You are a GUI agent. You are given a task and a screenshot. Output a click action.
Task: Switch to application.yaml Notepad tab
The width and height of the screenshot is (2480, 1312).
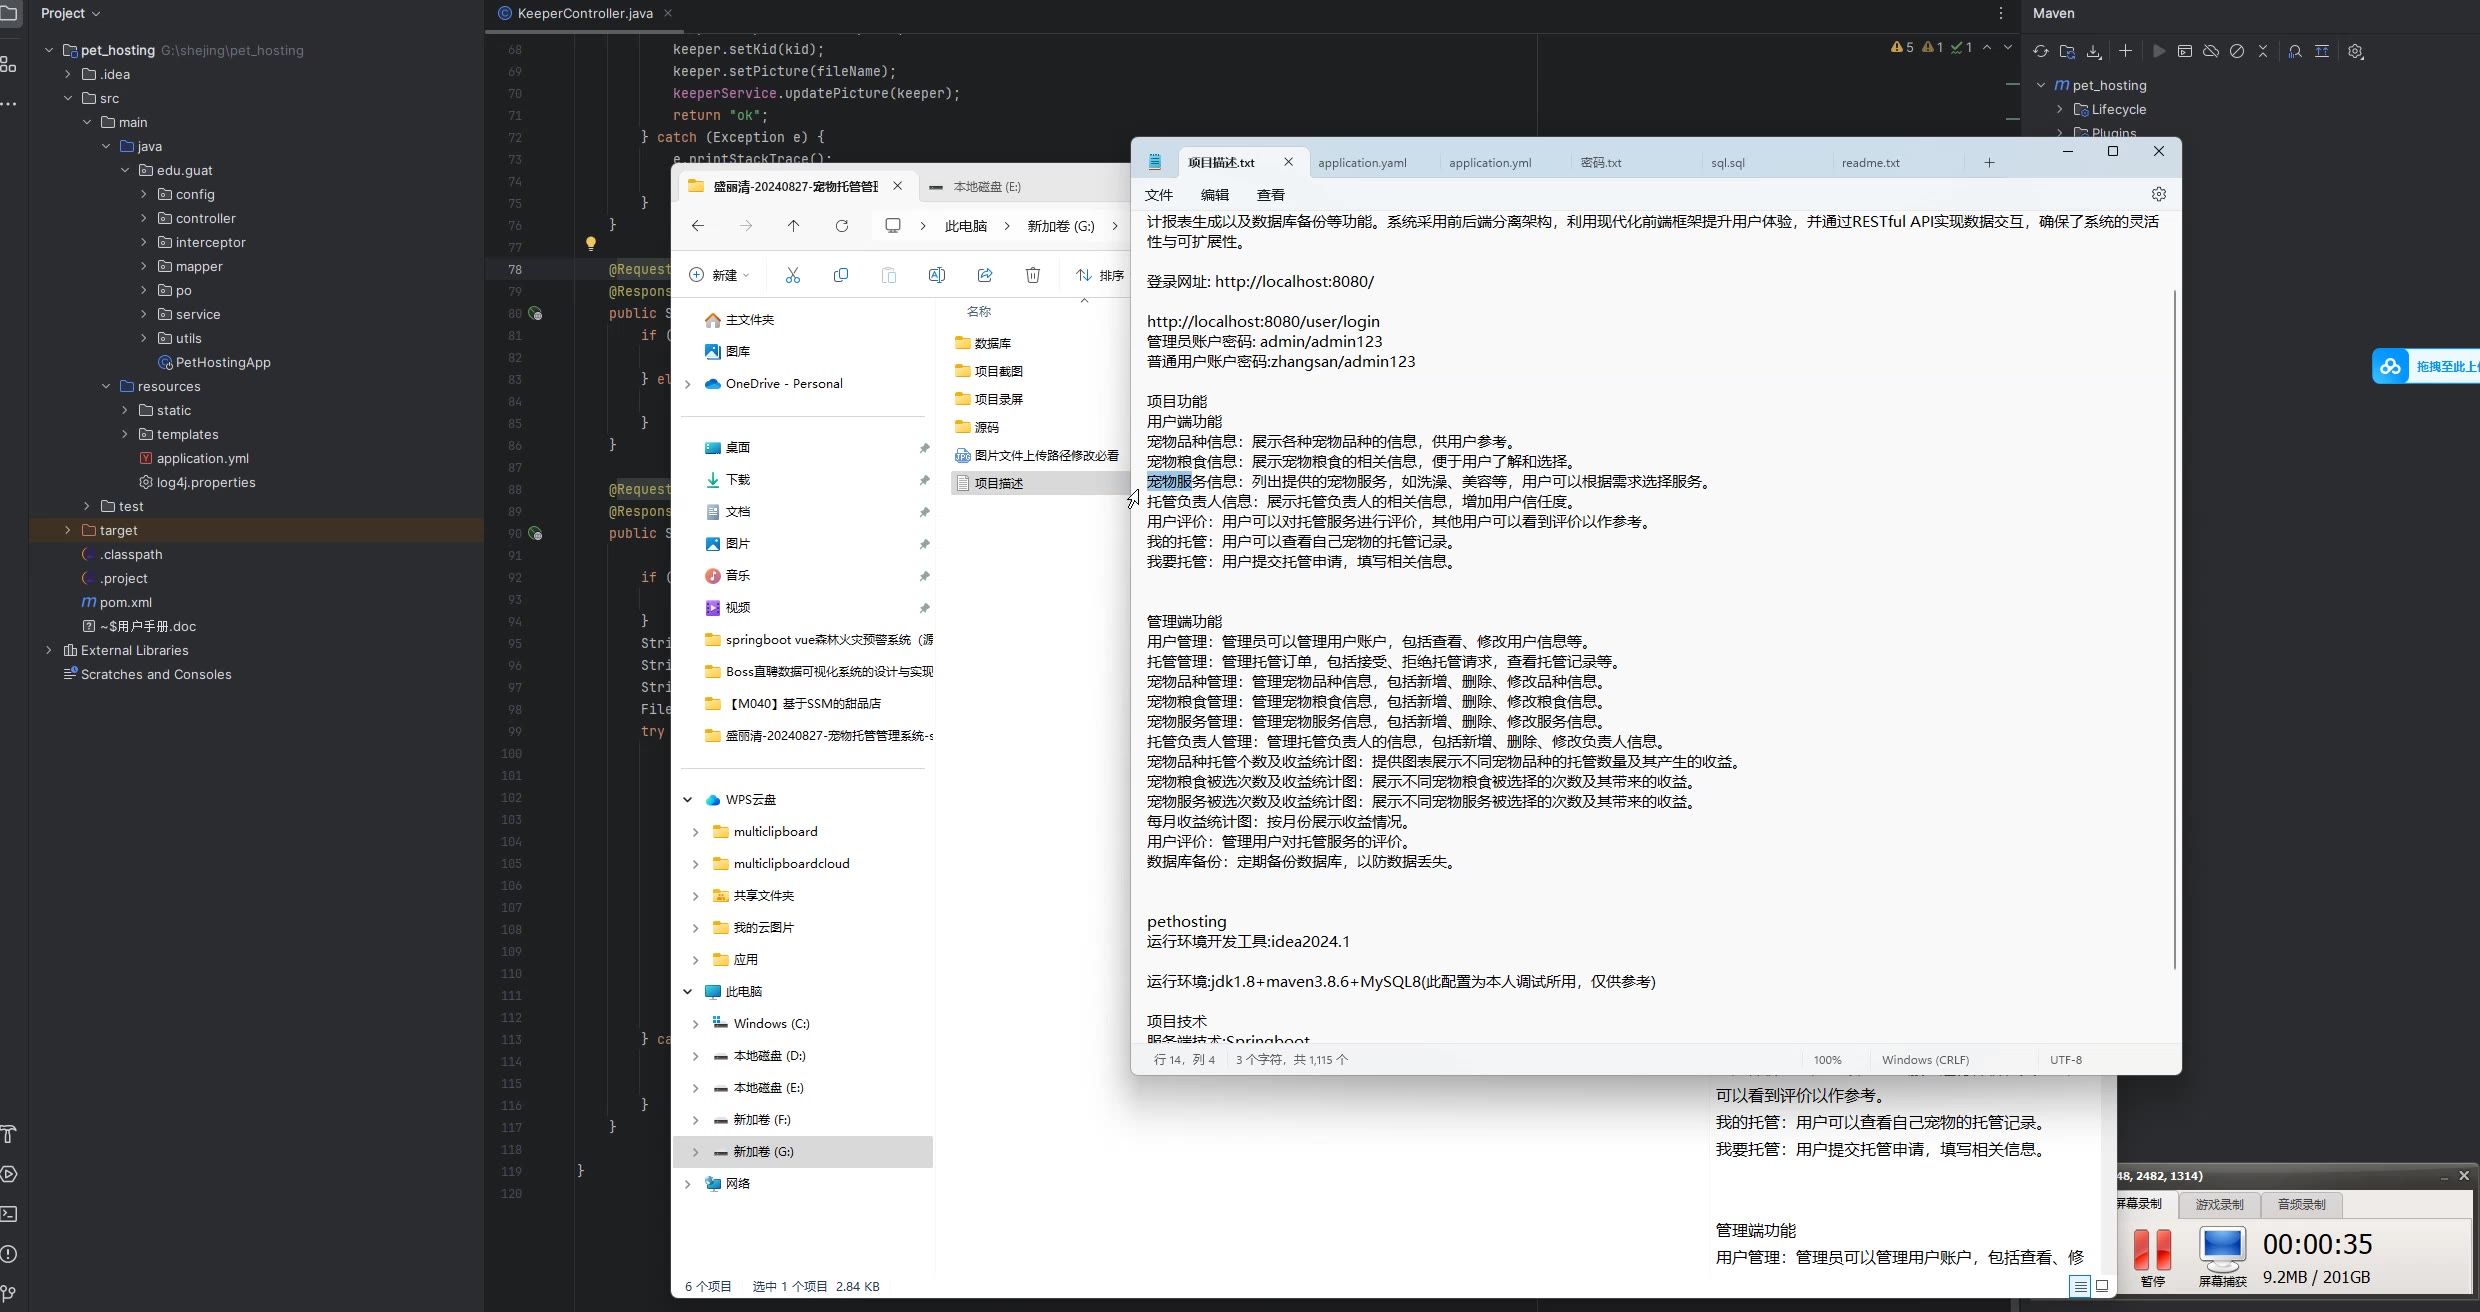point(1362,163)
